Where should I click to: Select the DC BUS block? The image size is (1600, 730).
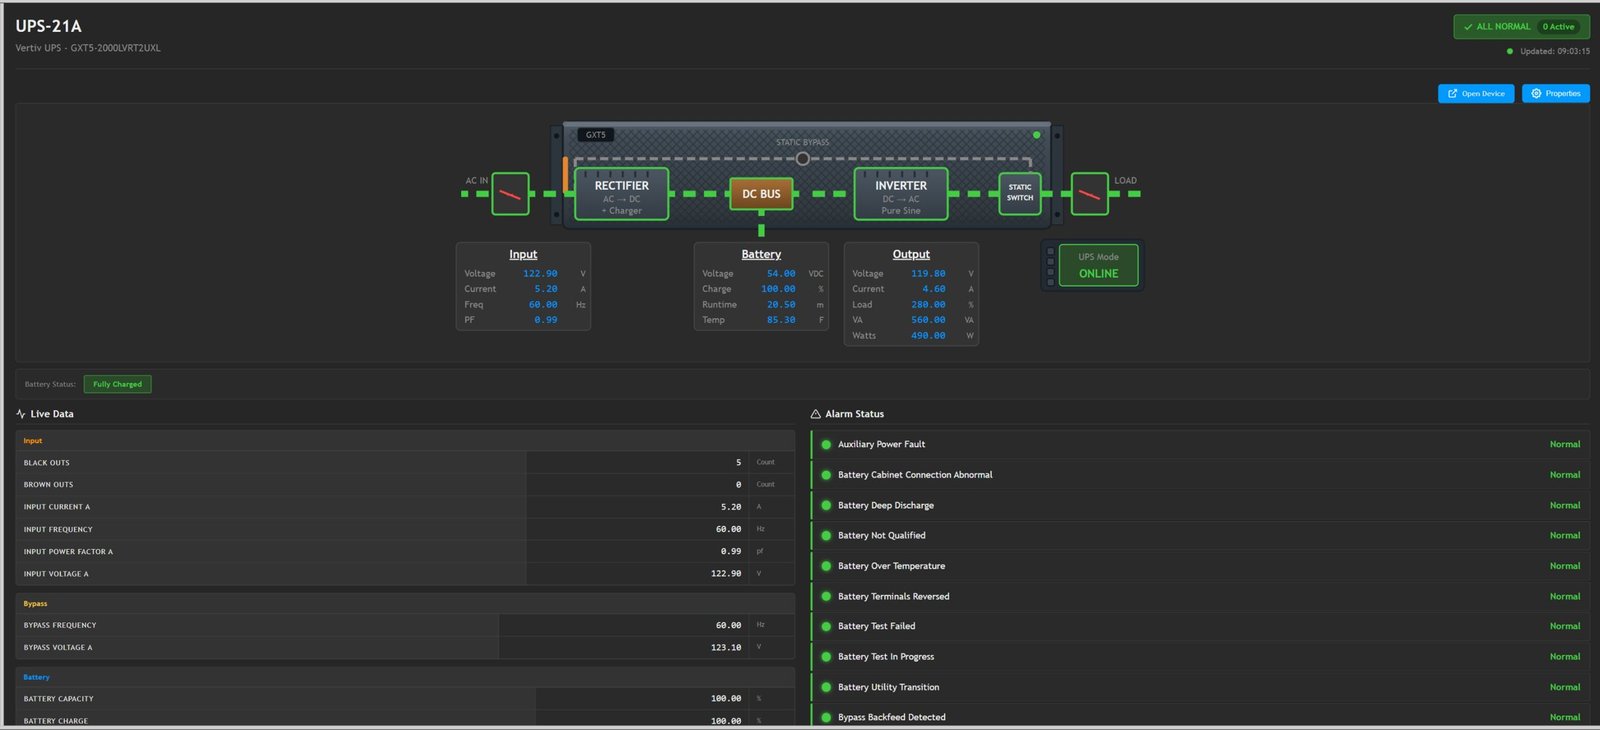(x=761, y=194)
